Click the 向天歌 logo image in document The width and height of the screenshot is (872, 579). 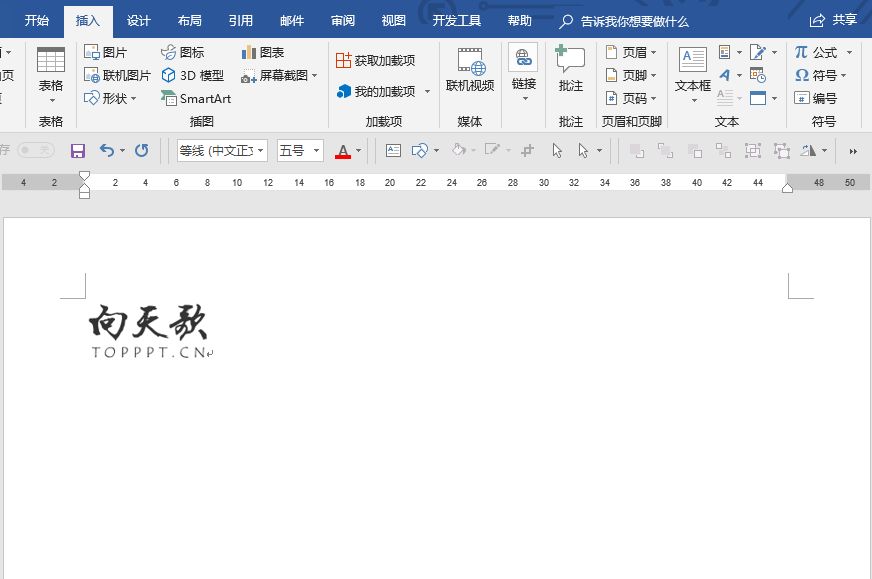tap(150, 330)
